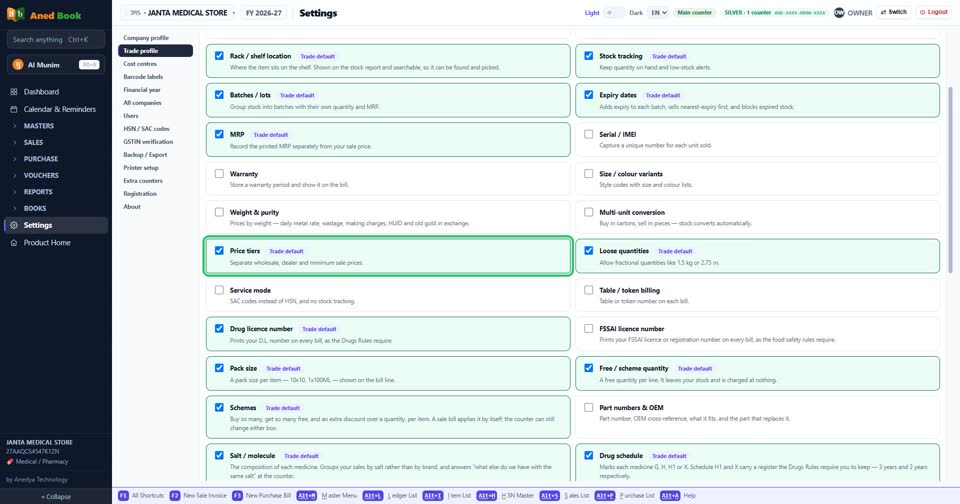
Task: Click the OWNER avatar badge
Action: pos(839,12)
